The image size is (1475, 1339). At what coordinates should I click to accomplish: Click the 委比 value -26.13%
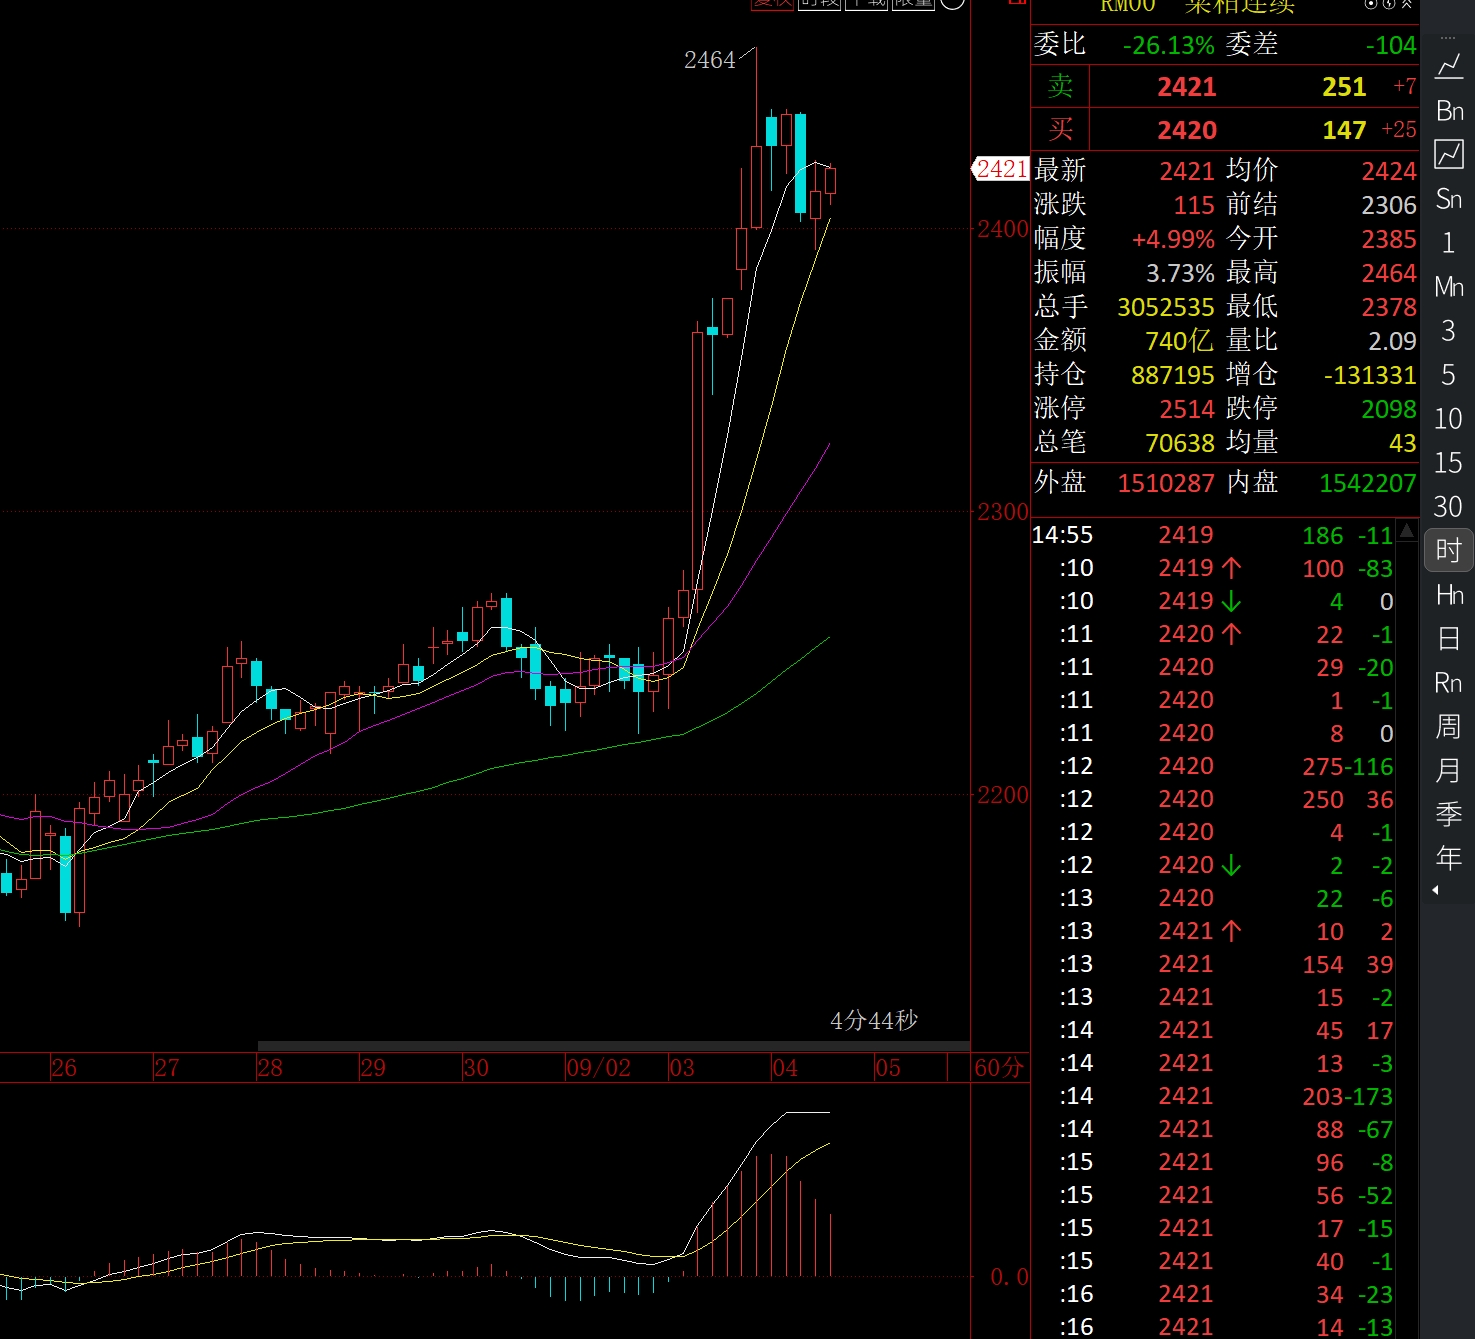tap(1168, 45)
